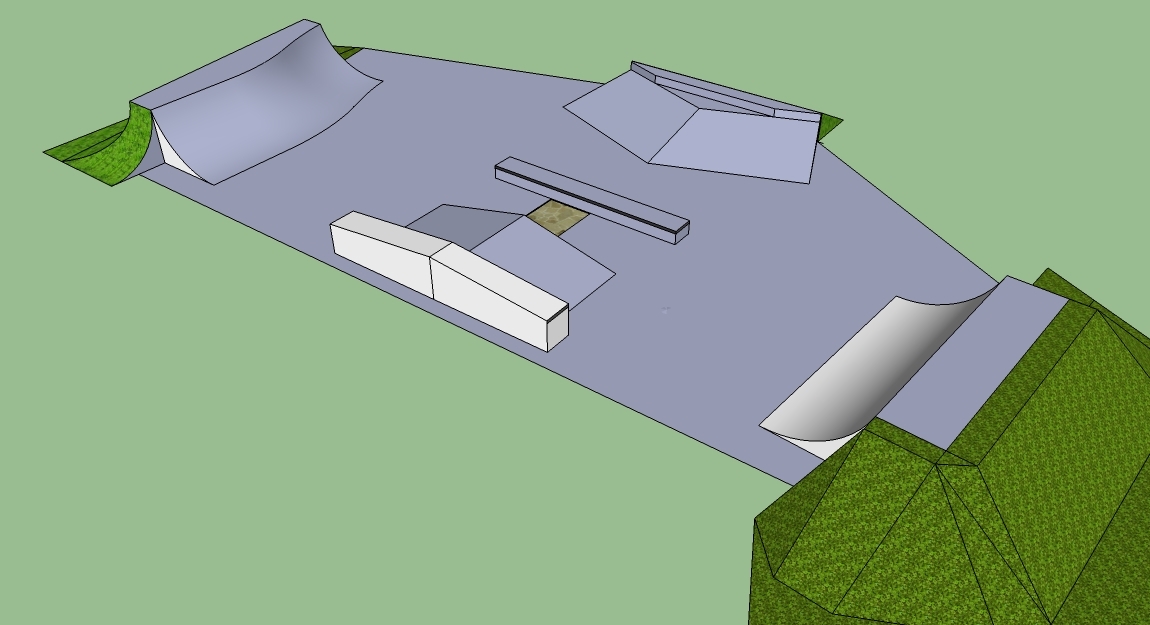Select the left flat segment of white ledge
The width and height of the screenshot is (1150, 625).
pos(380,252)
